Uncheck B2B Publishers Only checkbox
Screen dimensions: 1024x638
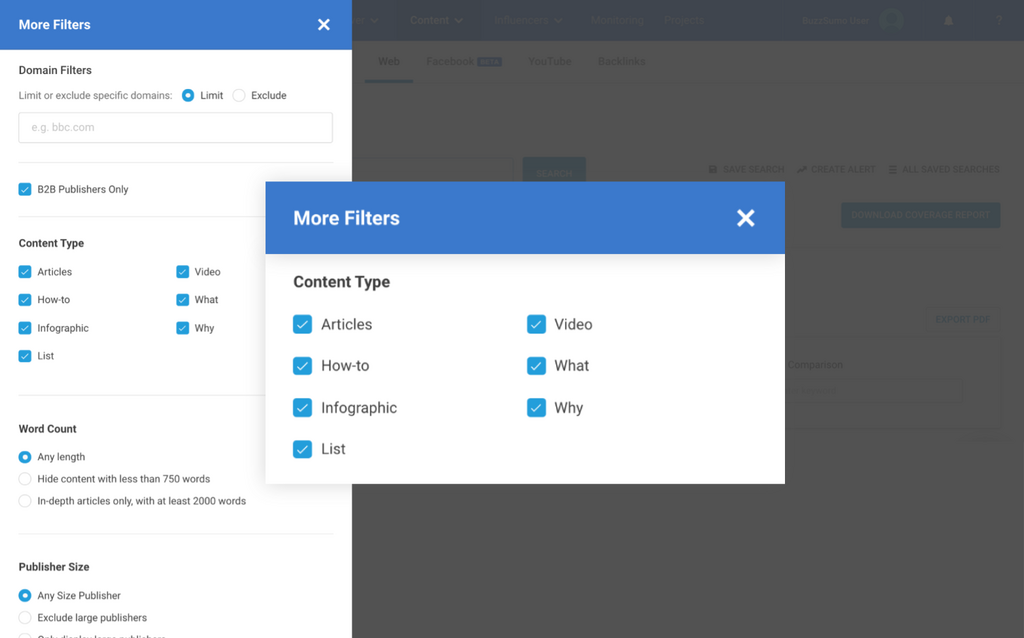pos(25,189)
